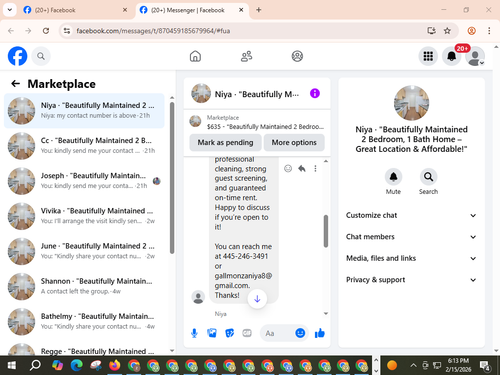Switch to the first Facebook browser tab
The width and height of the screenshot is (500, 375).
(74, 10)
